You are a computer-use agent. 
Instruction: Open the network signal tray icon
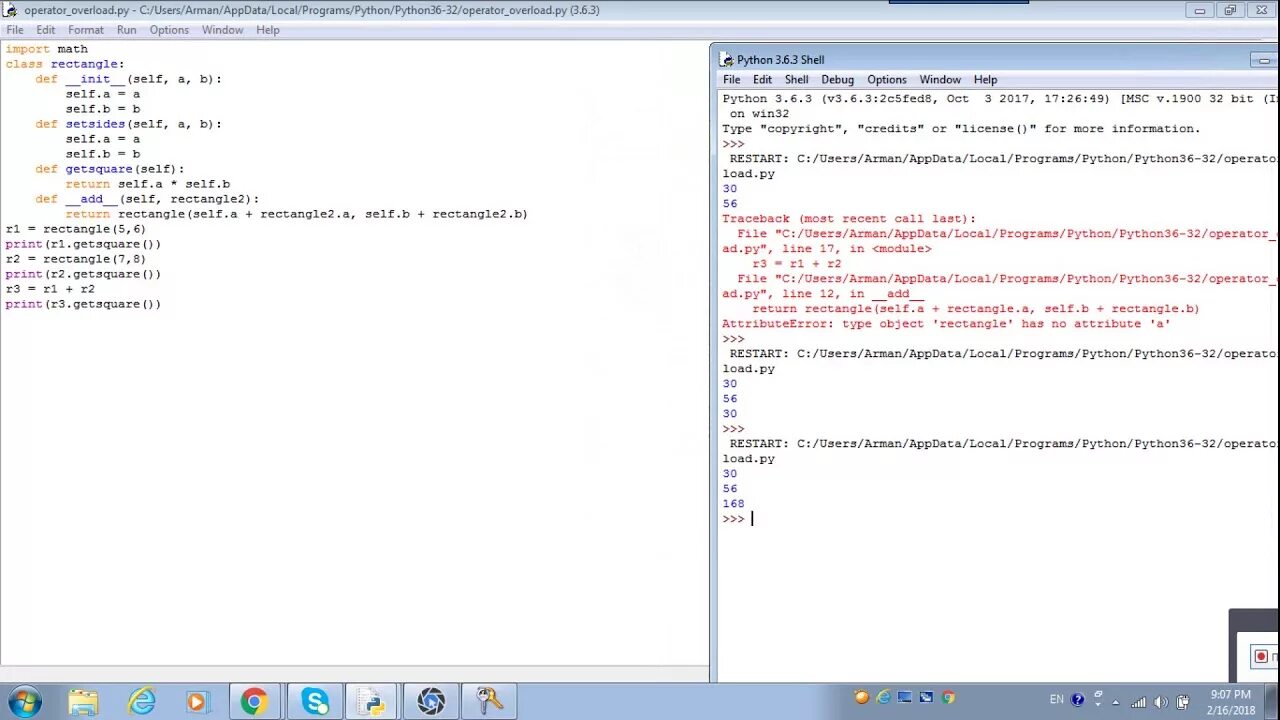coord(1139,702)
